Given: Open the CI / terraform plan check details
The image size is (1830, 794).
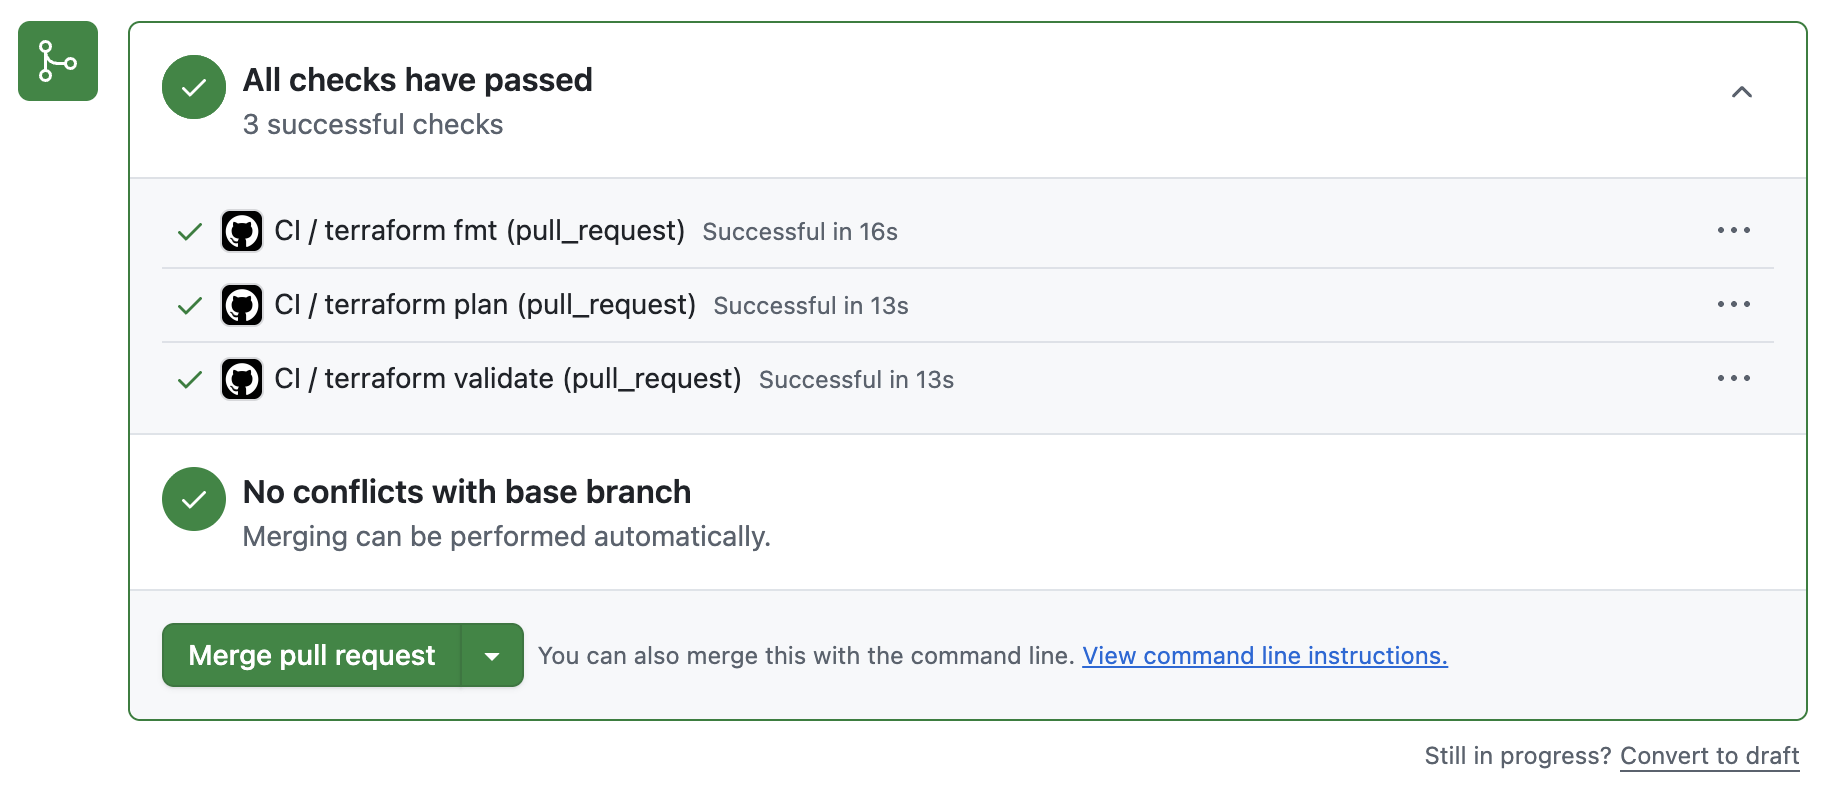Looking at the screenshot, I should (485, 305).
